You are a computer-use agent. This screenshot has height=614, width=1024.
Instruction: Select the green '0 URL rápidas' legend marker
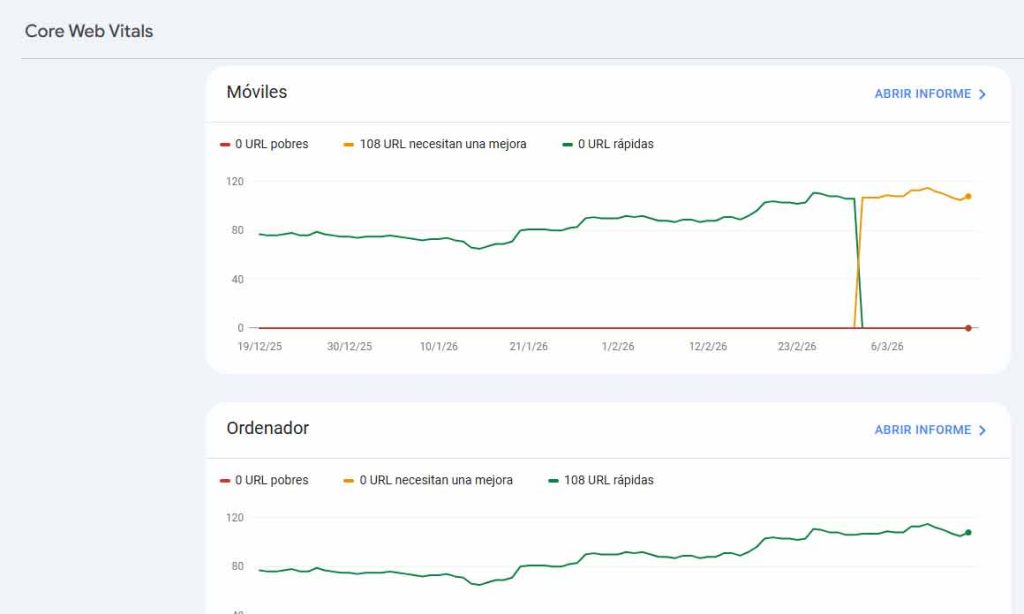point(566,143)
